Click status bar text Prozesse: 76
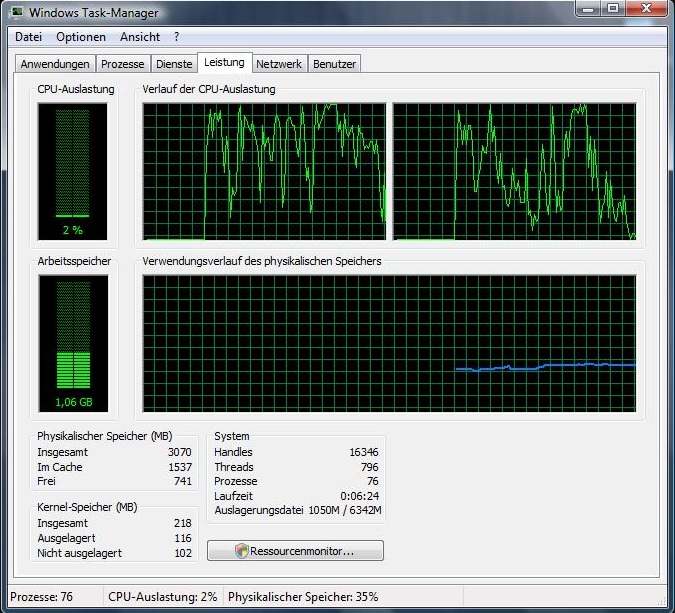The image size is (675, 613). click(41, 597)
